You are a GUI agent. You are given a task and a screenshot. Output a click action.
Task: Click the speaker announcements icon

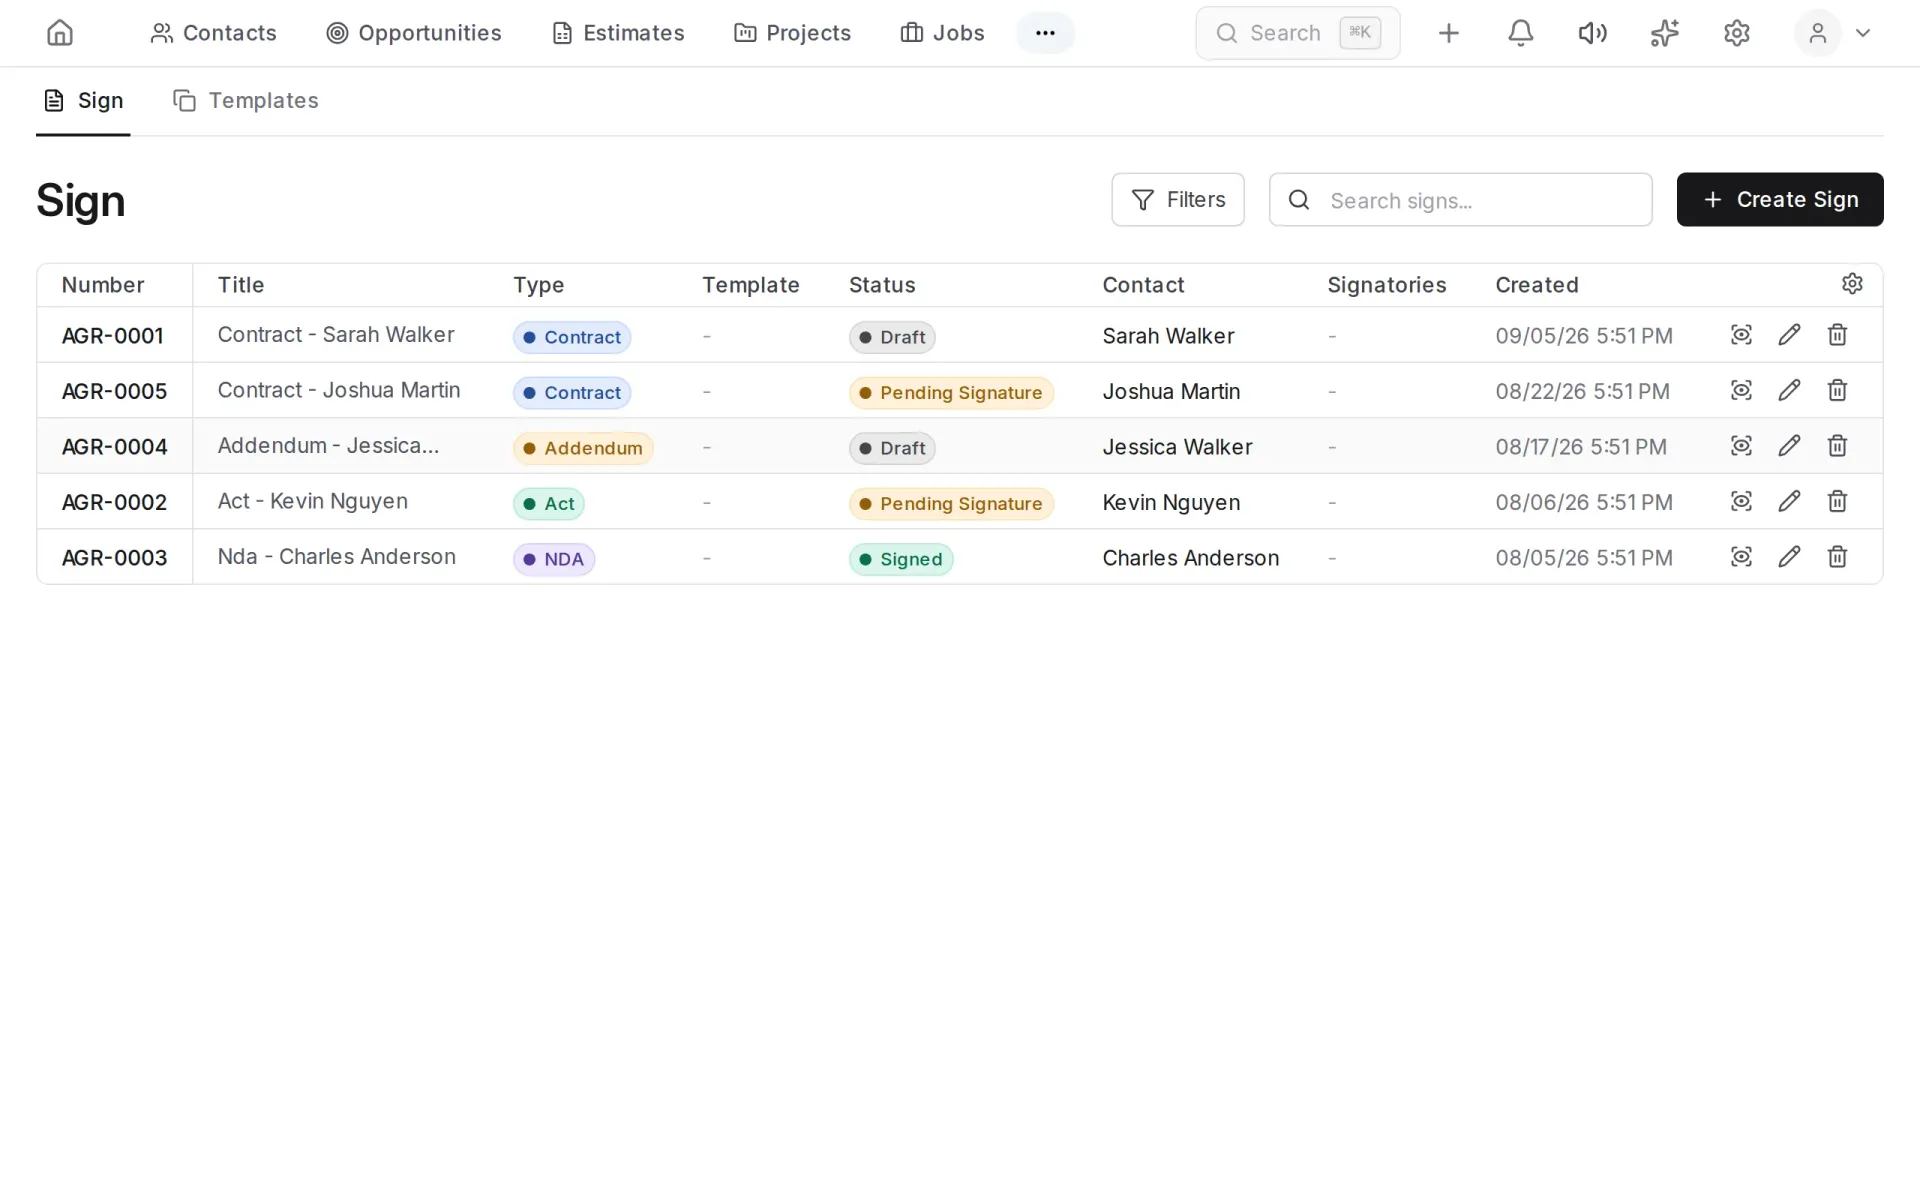coord(1592,33)
